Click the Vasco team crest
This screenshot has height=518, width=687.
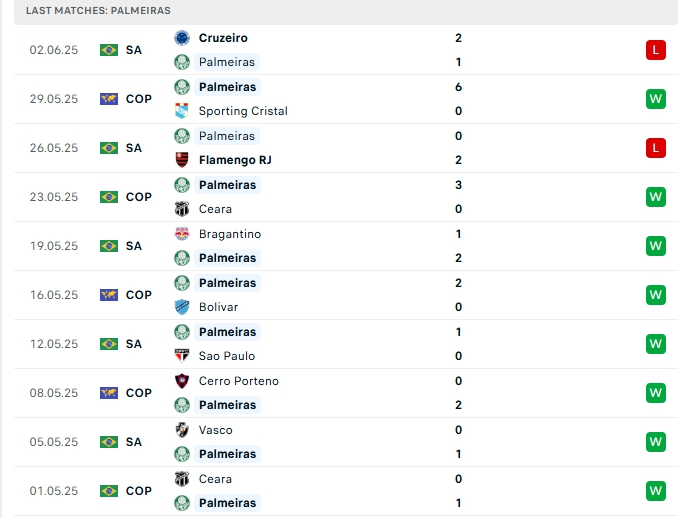tap(182, 430)
